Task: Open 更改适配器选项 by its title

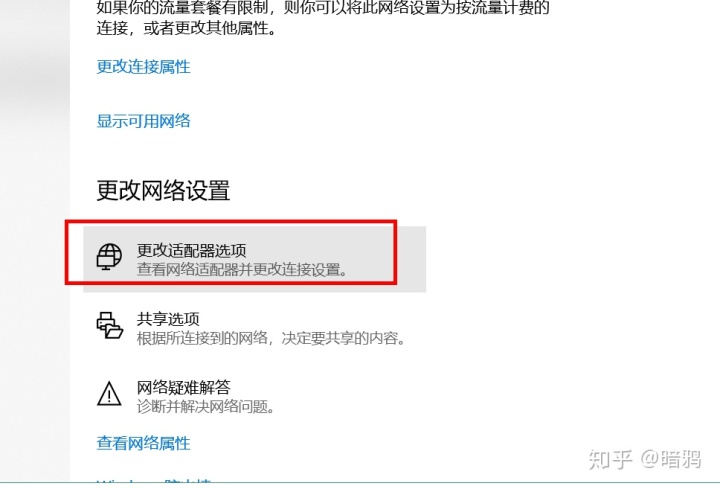Action: point(191,250)
